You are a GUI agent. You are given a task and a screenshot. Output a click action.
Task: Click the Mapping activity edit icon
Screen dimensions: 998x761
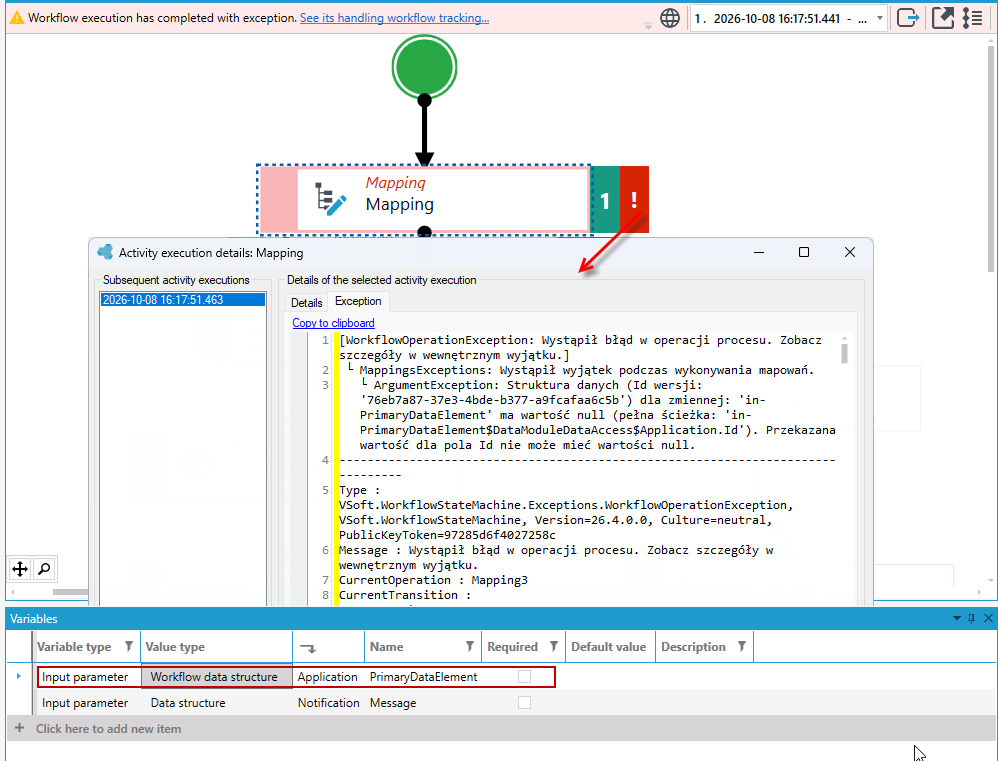331,199
